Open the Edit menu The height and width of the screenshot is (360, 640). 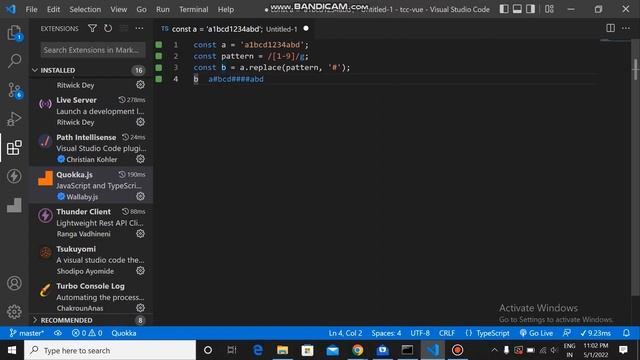53,9
